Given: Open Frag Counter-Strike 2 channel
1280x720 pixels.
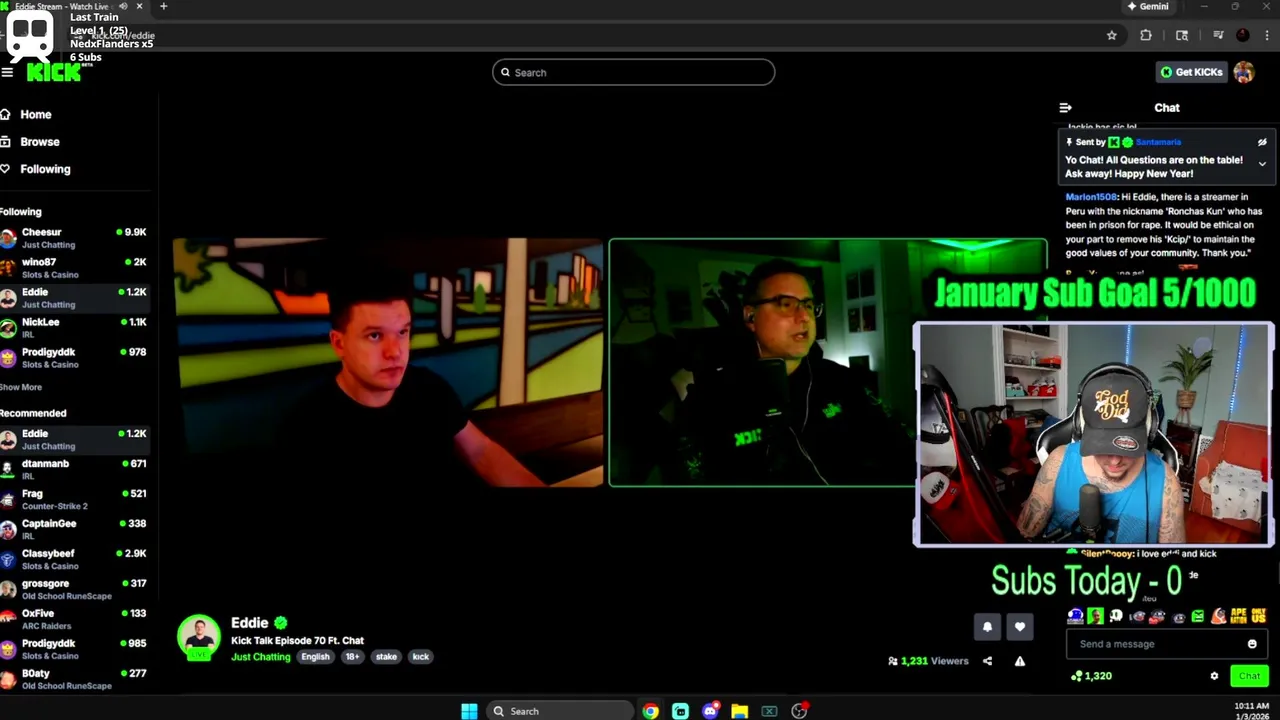Looking at the screenshot, I should point(75,499).
